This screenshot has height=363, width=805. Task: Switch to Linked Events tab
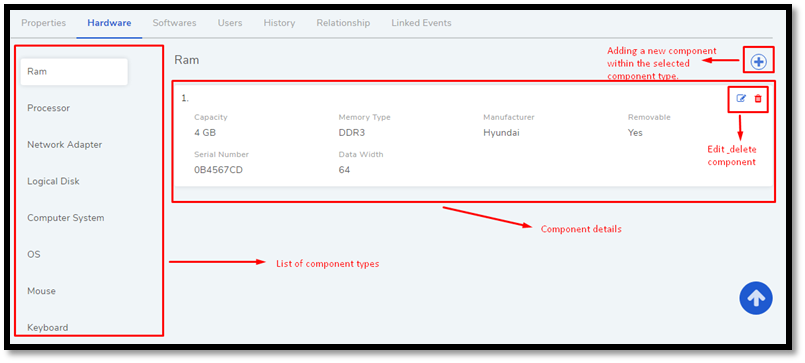[421, 23]
